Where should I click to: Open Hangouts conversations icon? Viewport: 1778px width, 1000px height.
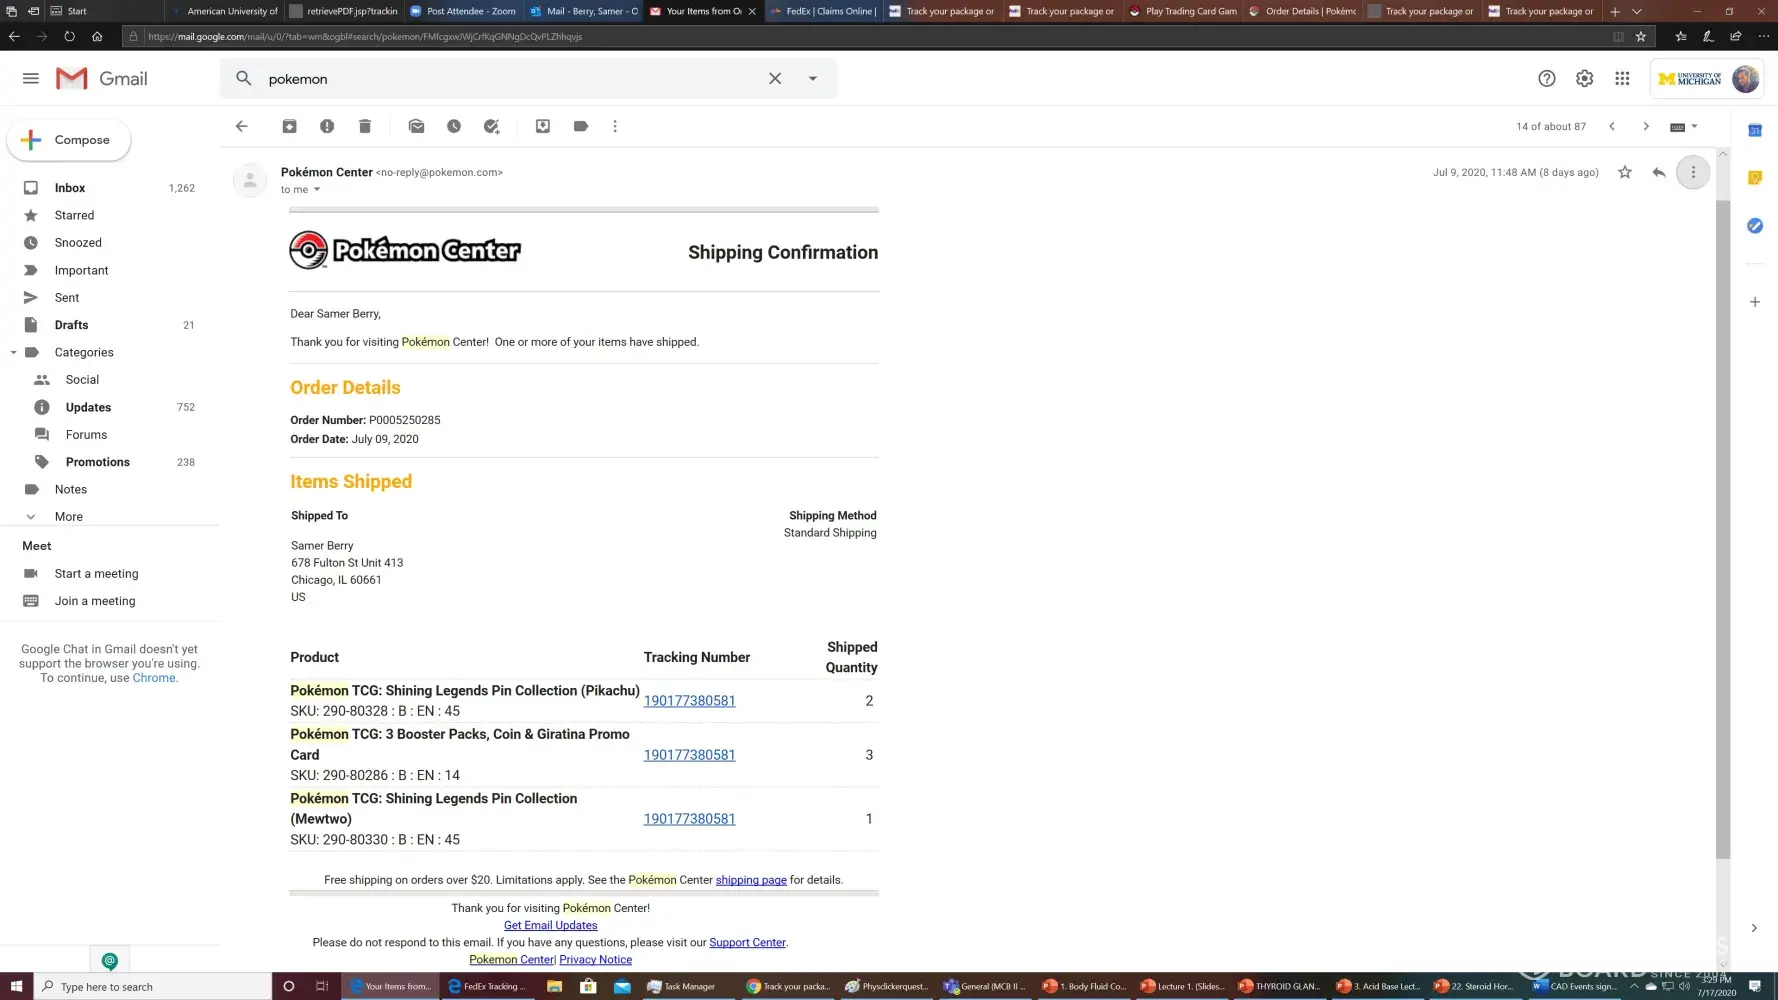(x=110, y=961)
